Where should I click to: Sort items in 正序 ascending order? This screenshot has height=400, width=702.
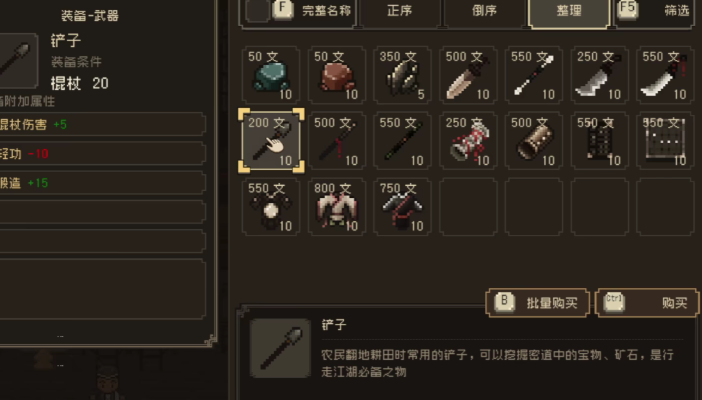(399, 11)
